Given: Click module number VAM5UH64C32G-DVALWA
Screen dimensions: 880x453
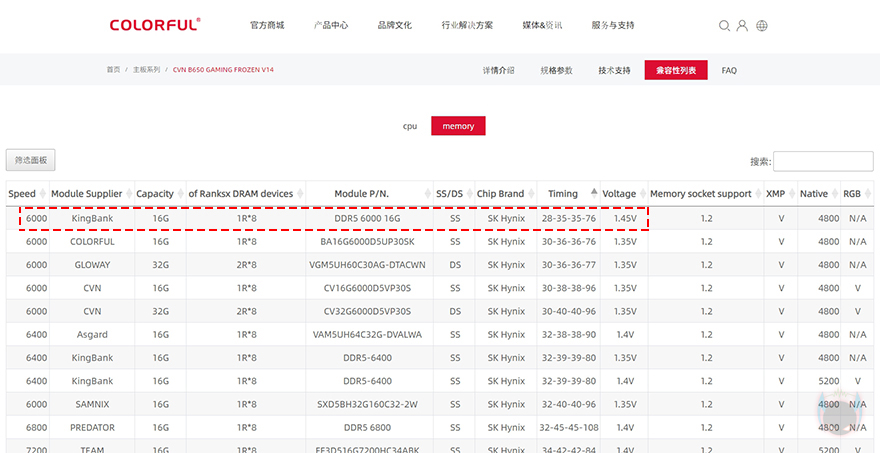Looking at the screenshot, I should [369, 335].
